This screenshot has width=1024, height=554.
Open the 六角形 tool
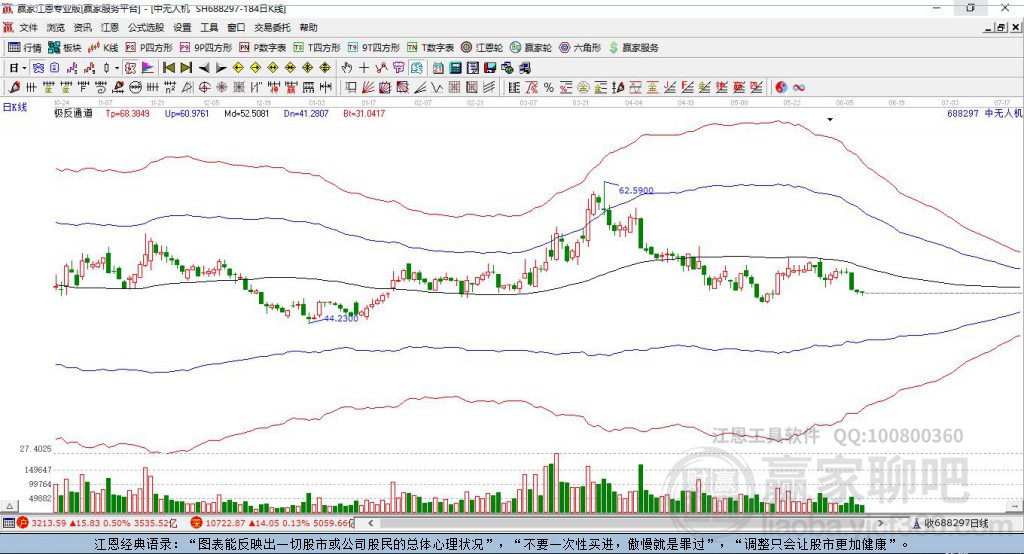coord(580,48)
